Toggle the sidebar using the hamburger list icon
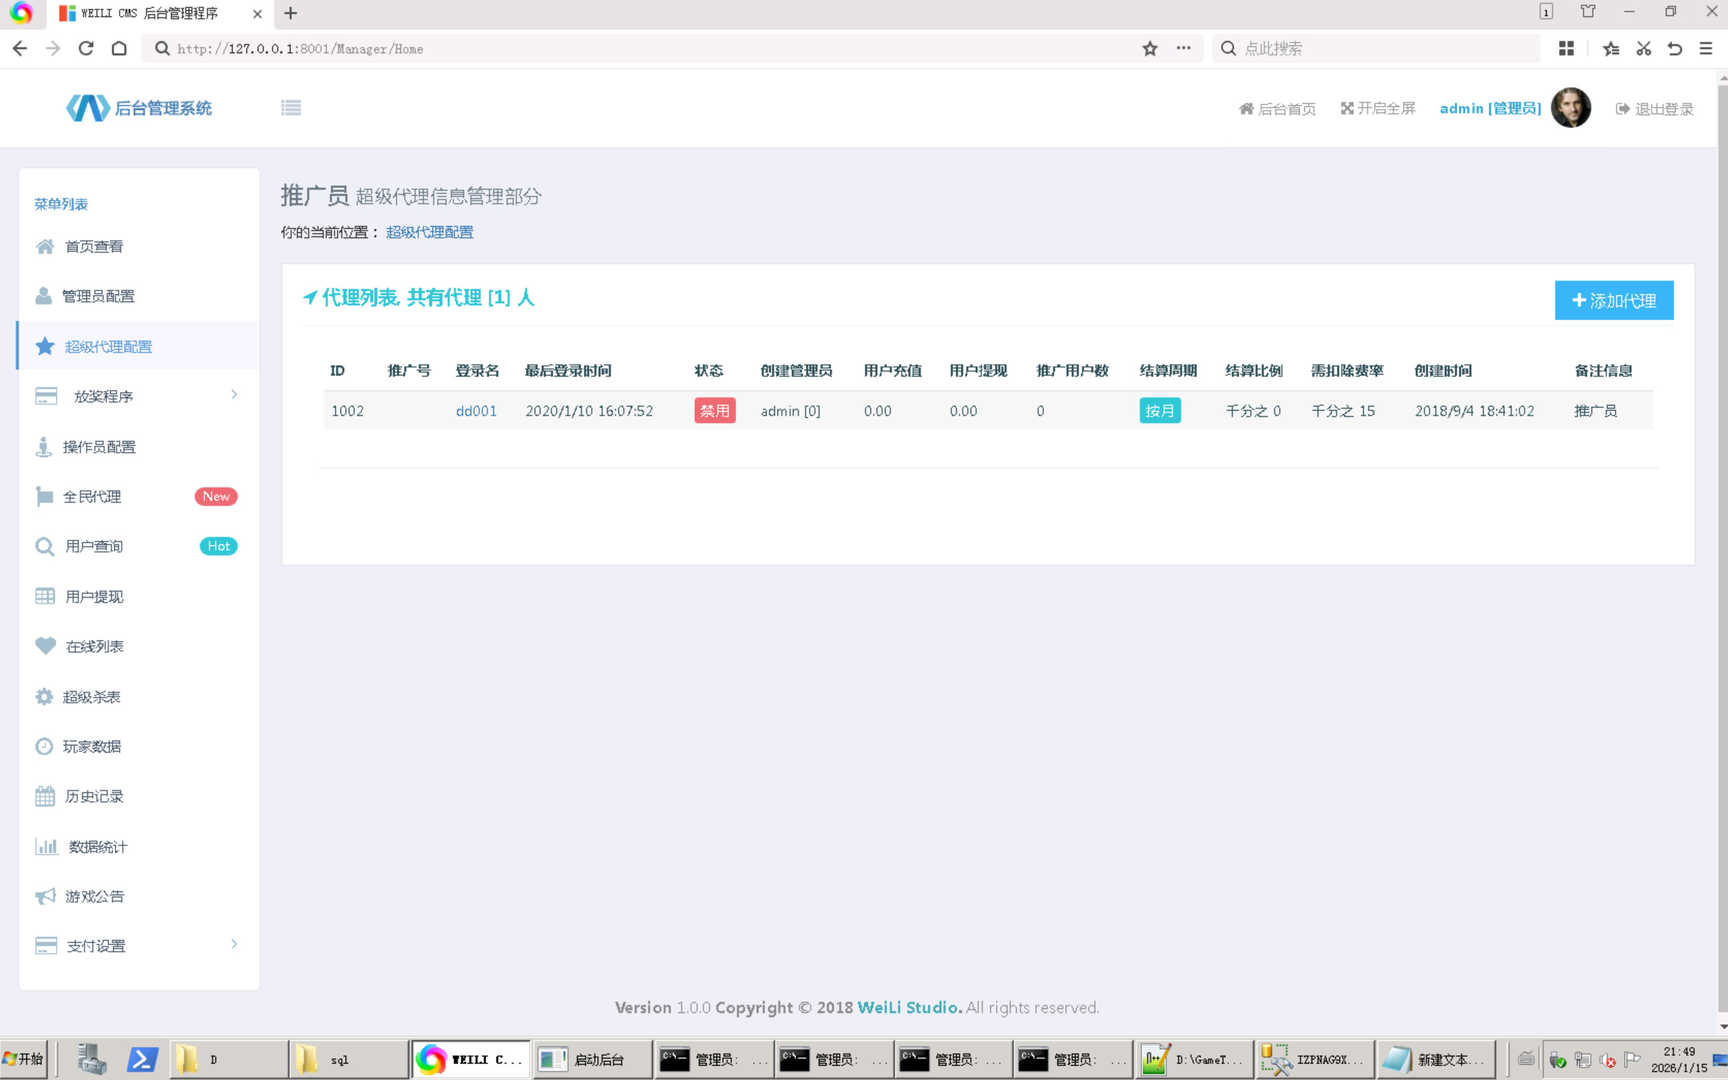The image size is (1728, 1080). (x=291, y=107)
